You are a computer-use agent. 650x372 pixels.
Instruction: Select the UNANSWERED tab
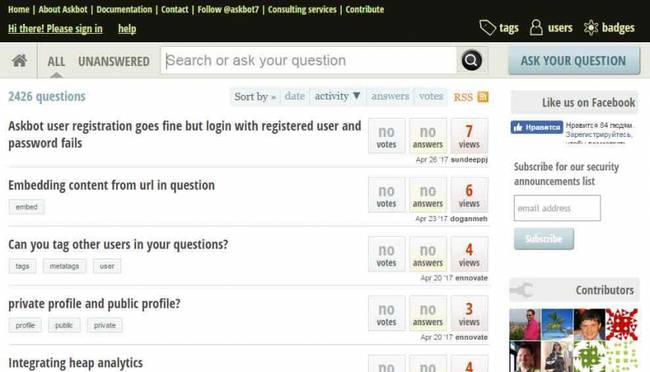(114, 61)
